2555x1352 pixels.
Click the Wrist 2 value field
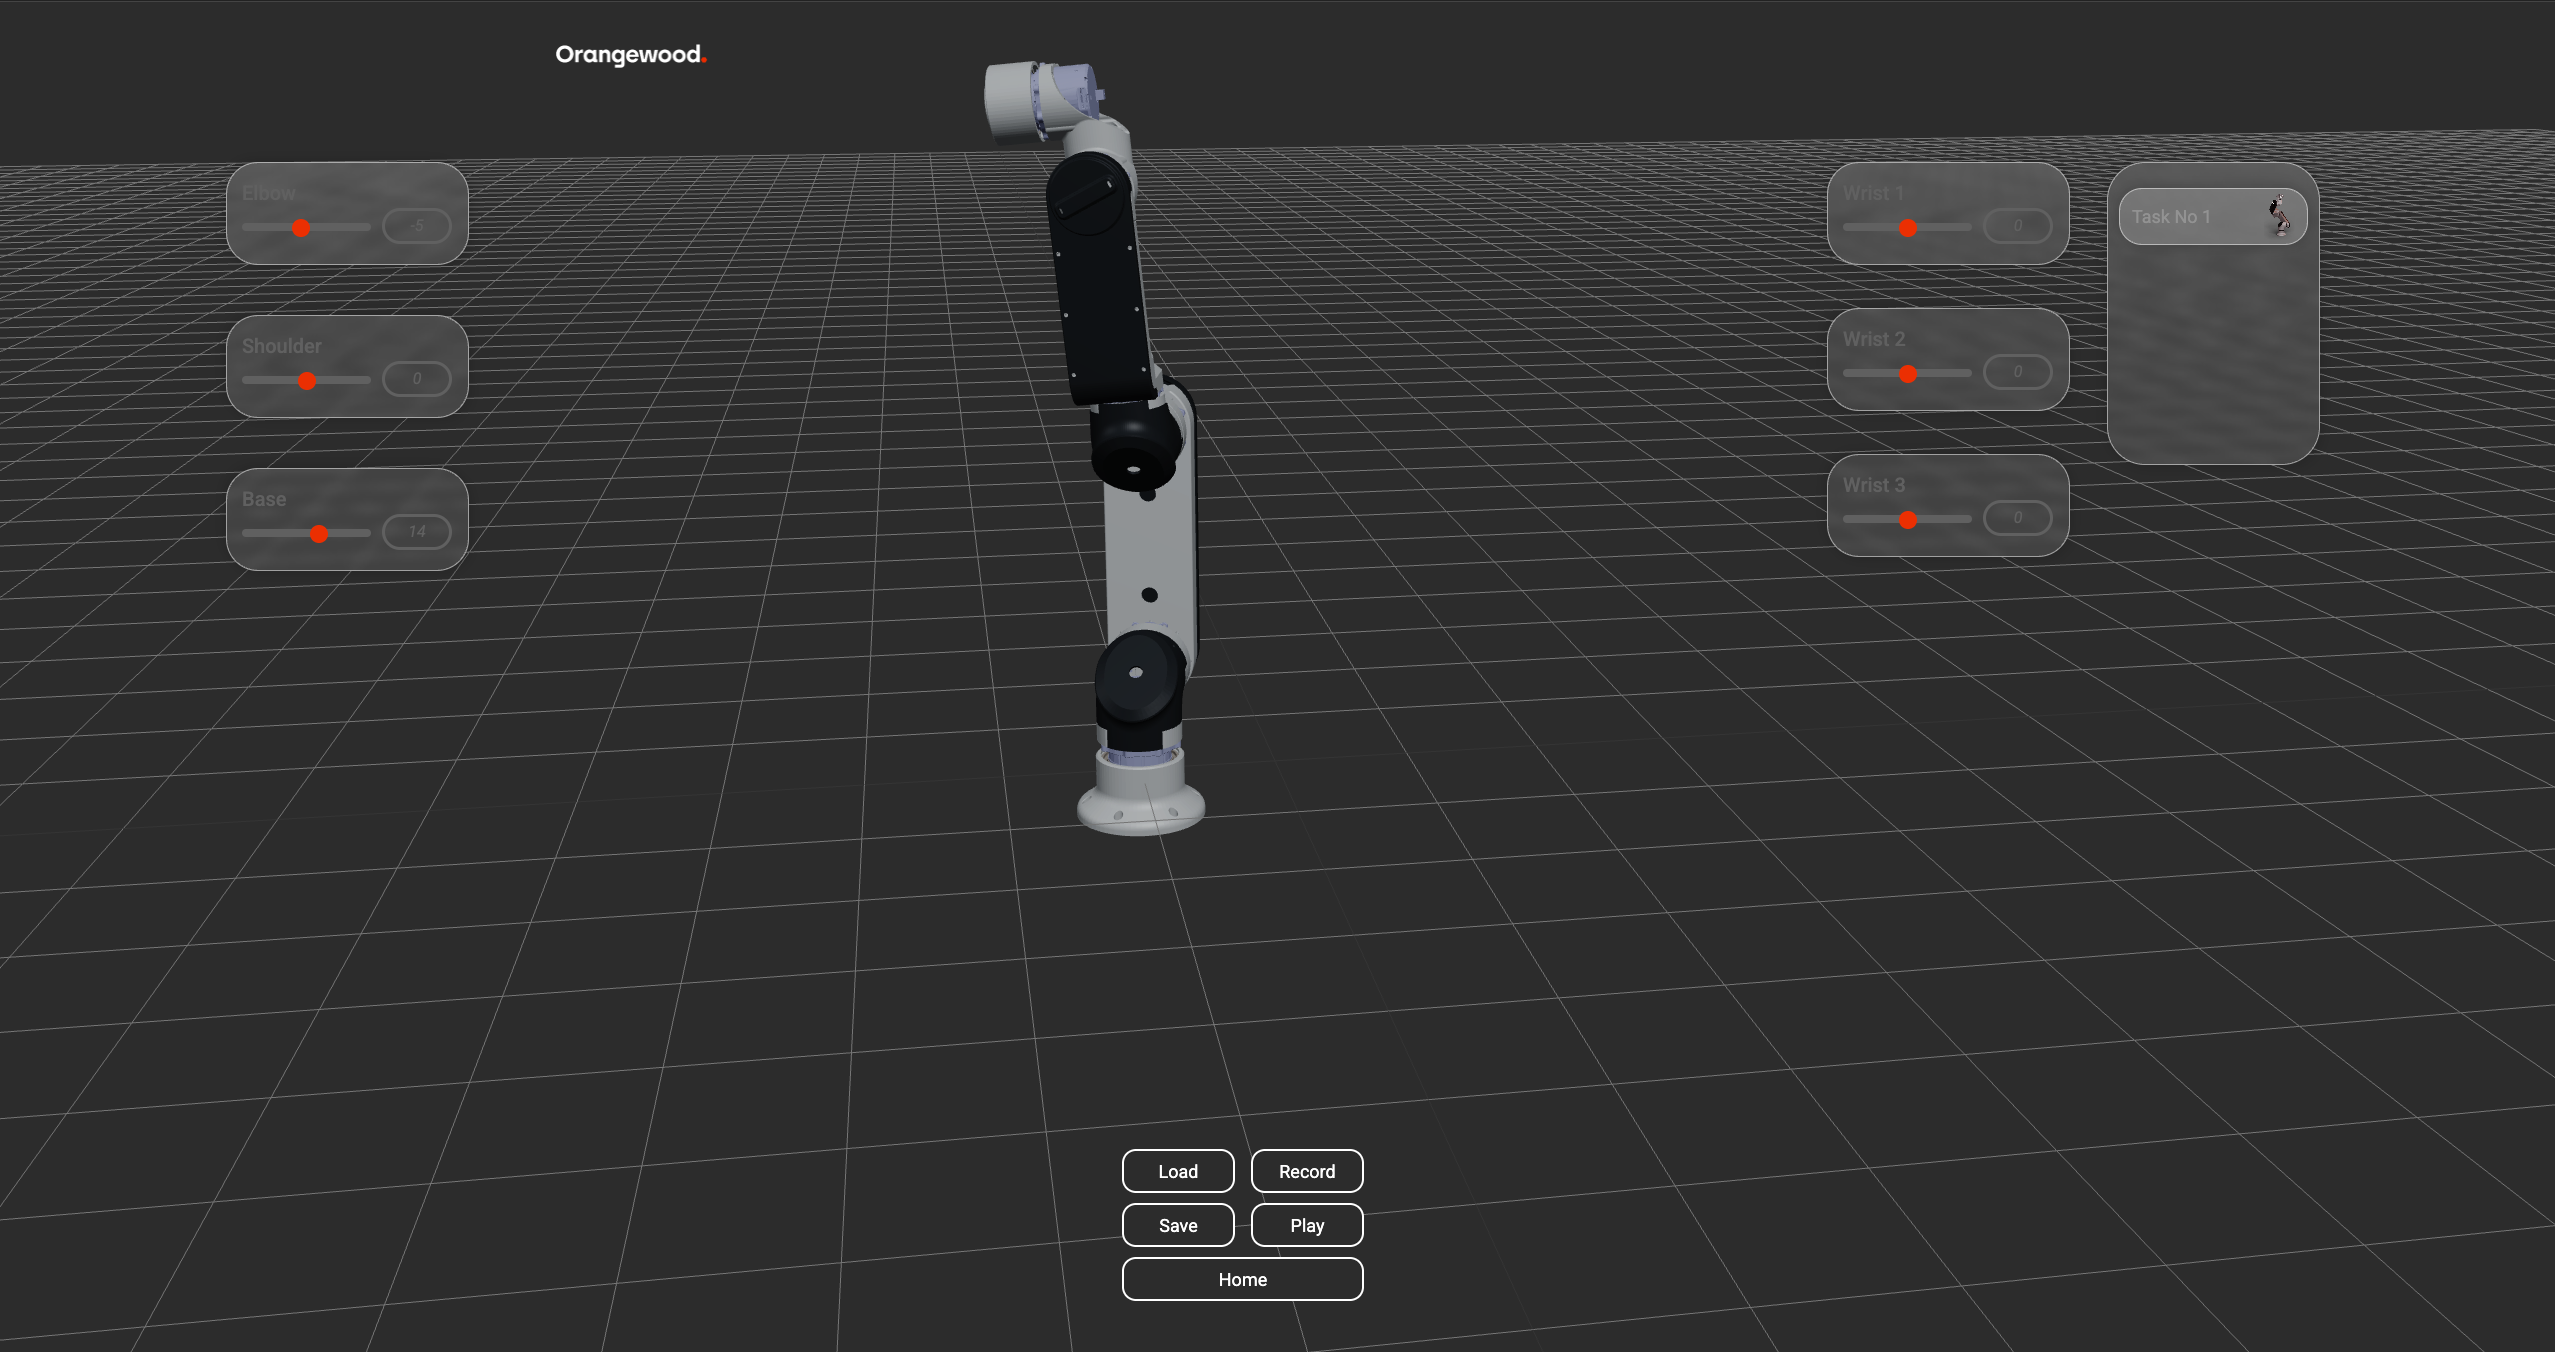click(x=2018, y=372)
